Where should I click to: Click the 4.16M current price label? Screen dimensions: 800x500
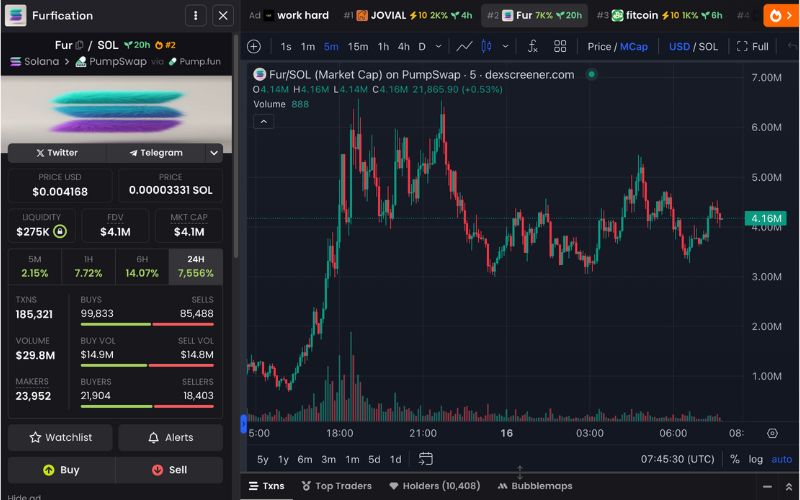[766, 218]
